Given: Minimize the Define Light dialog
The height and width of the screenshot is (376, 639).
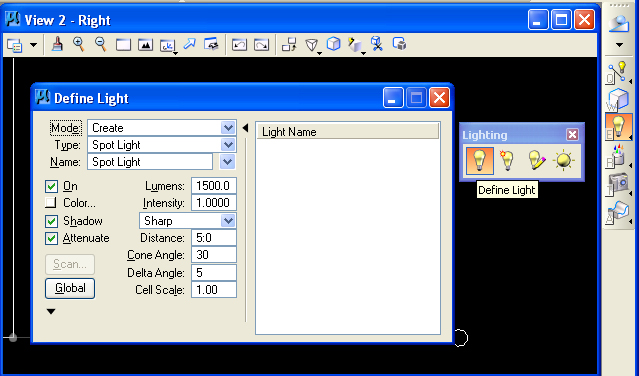Looking at the screenshot, I should point(393,98).
